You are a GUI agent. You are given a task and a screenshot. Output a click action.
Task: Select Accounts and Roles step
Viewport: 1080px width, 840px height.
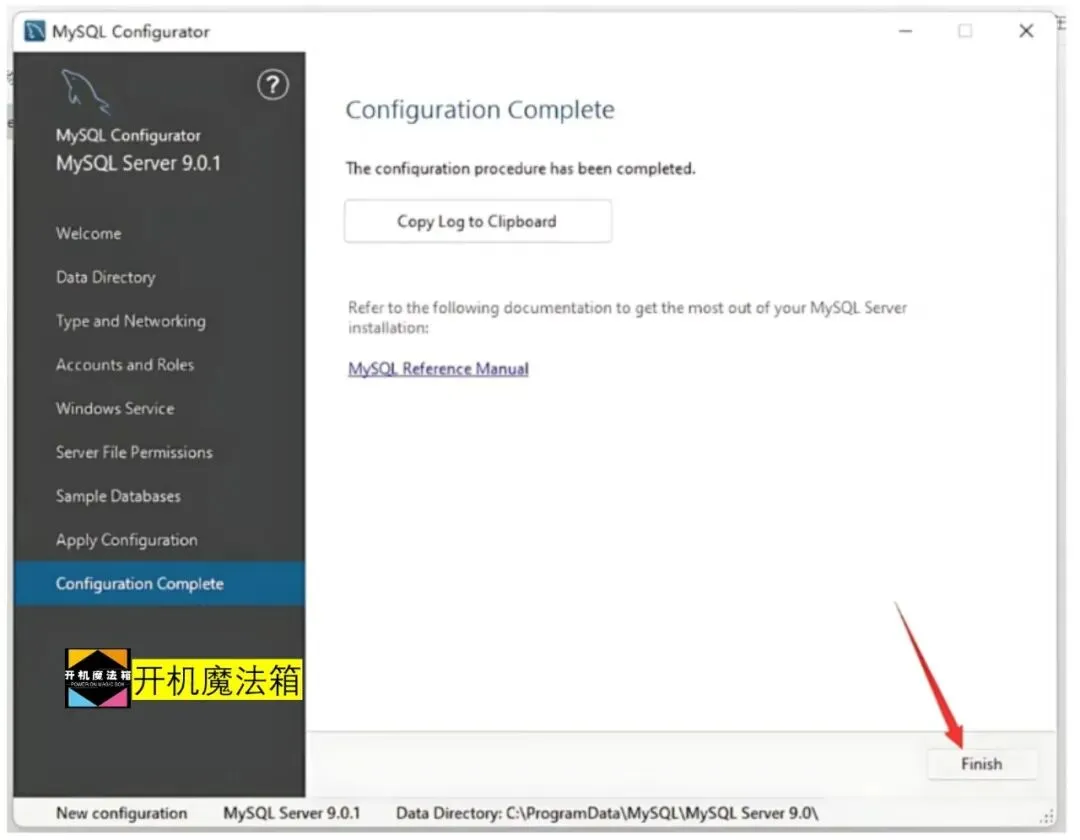[x=125, y=365]
